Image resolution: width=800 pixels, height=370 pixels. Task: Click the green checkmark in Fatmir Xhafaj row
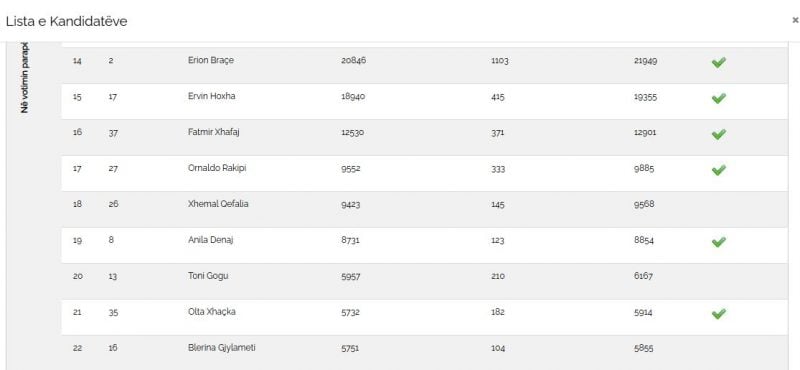click(718, 134)
